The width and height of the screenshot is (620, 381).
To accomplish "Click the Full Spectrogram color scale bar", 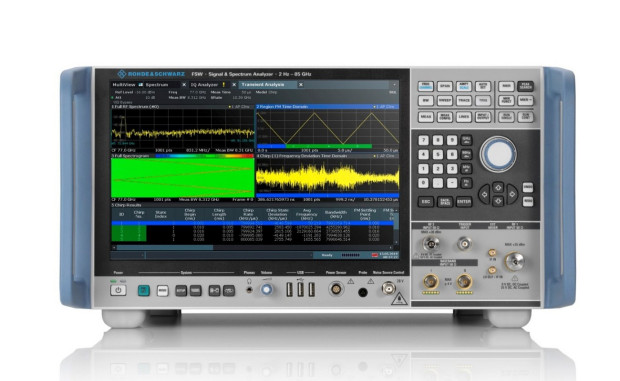I will 205,156.
